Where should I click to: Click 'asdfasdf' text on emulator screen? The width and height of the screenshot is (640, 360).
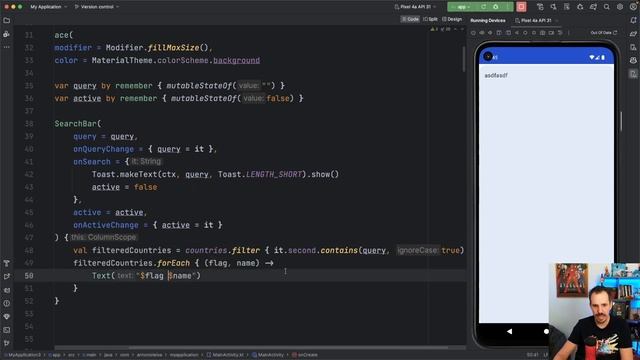(496, 76)
